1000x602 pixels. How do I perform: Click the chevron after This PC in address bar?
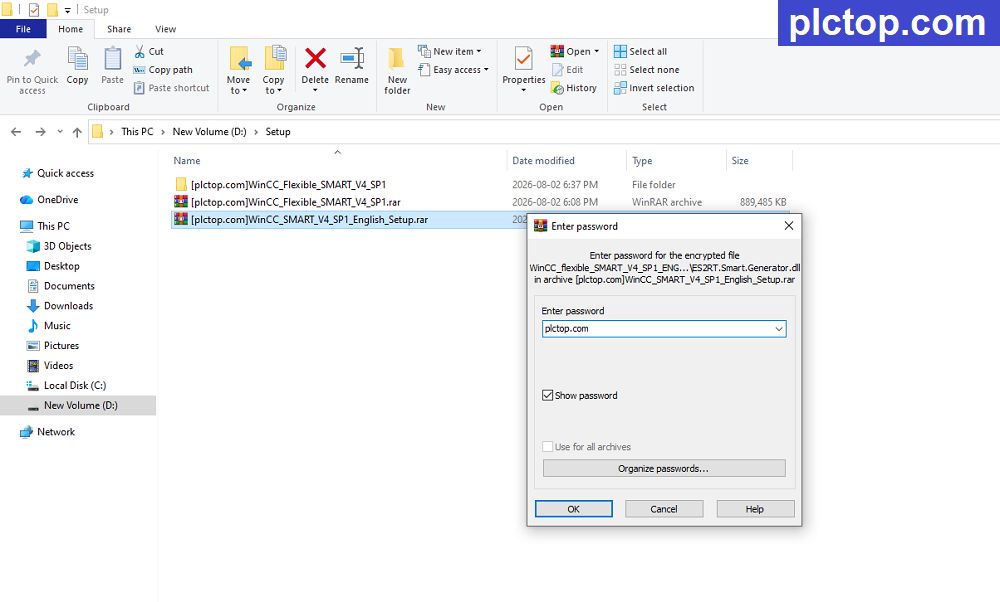pyautogui.click(x=163, y=132)
